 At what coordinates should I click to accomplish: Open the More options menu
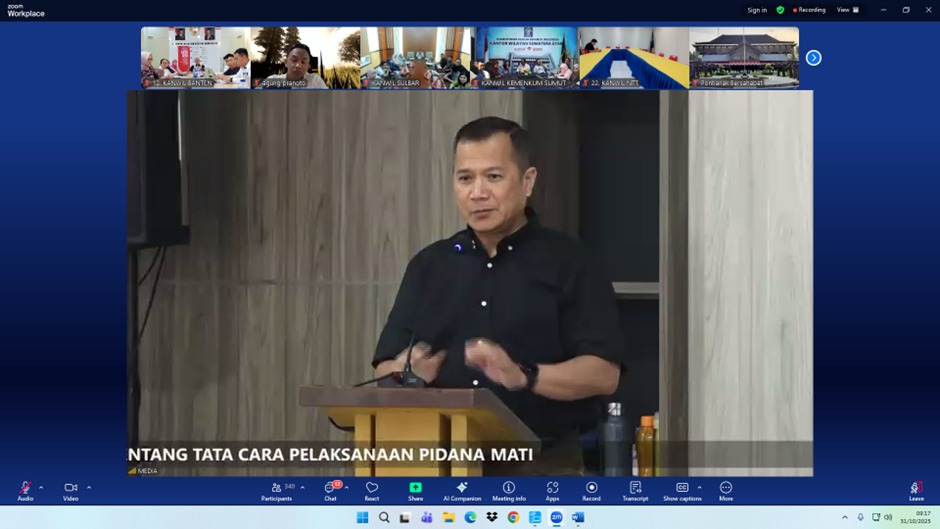[726, 490]
